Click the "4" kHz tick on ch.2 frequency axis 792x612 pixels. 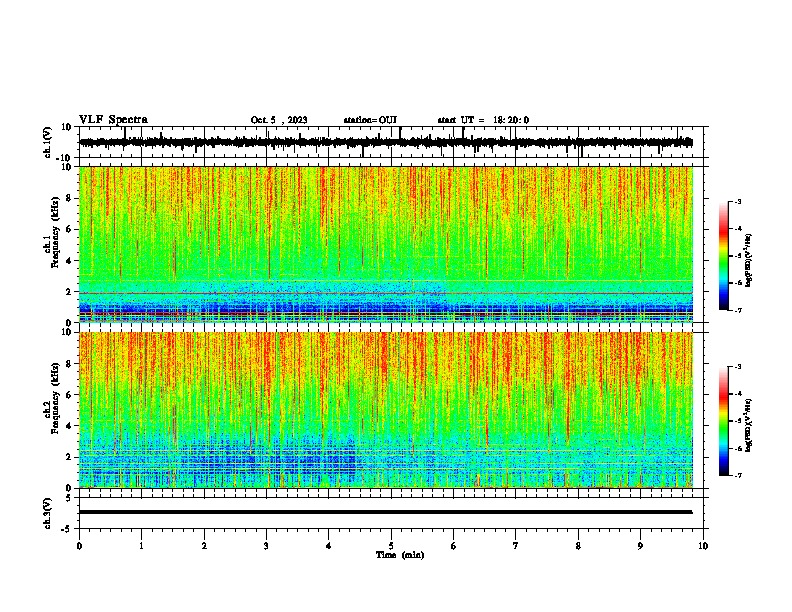(69, 426)
